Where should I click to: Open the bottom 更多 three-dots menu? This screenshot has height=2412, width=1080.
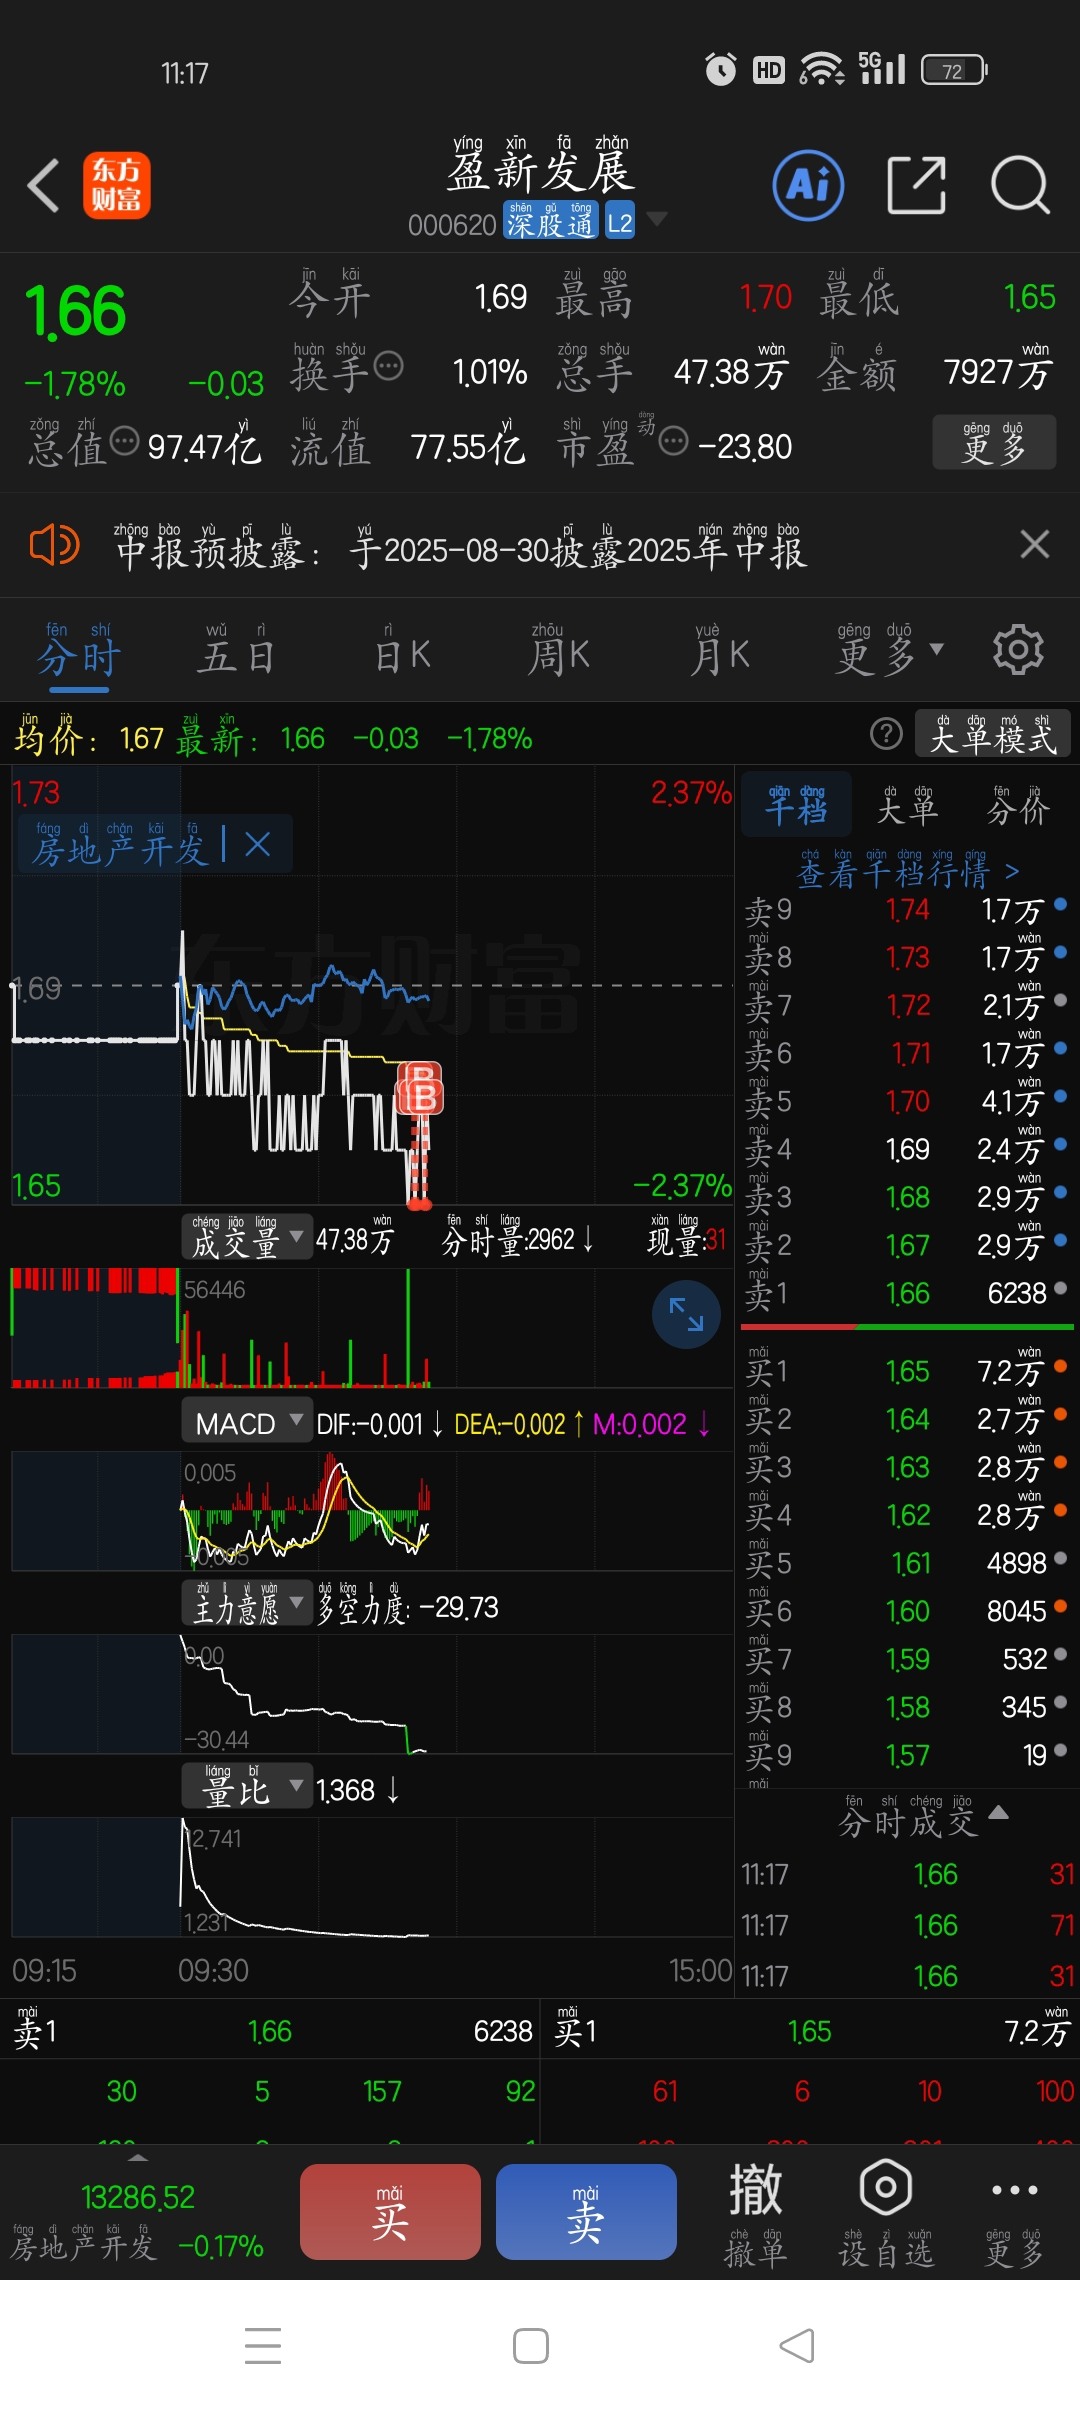point(1014,2212)
